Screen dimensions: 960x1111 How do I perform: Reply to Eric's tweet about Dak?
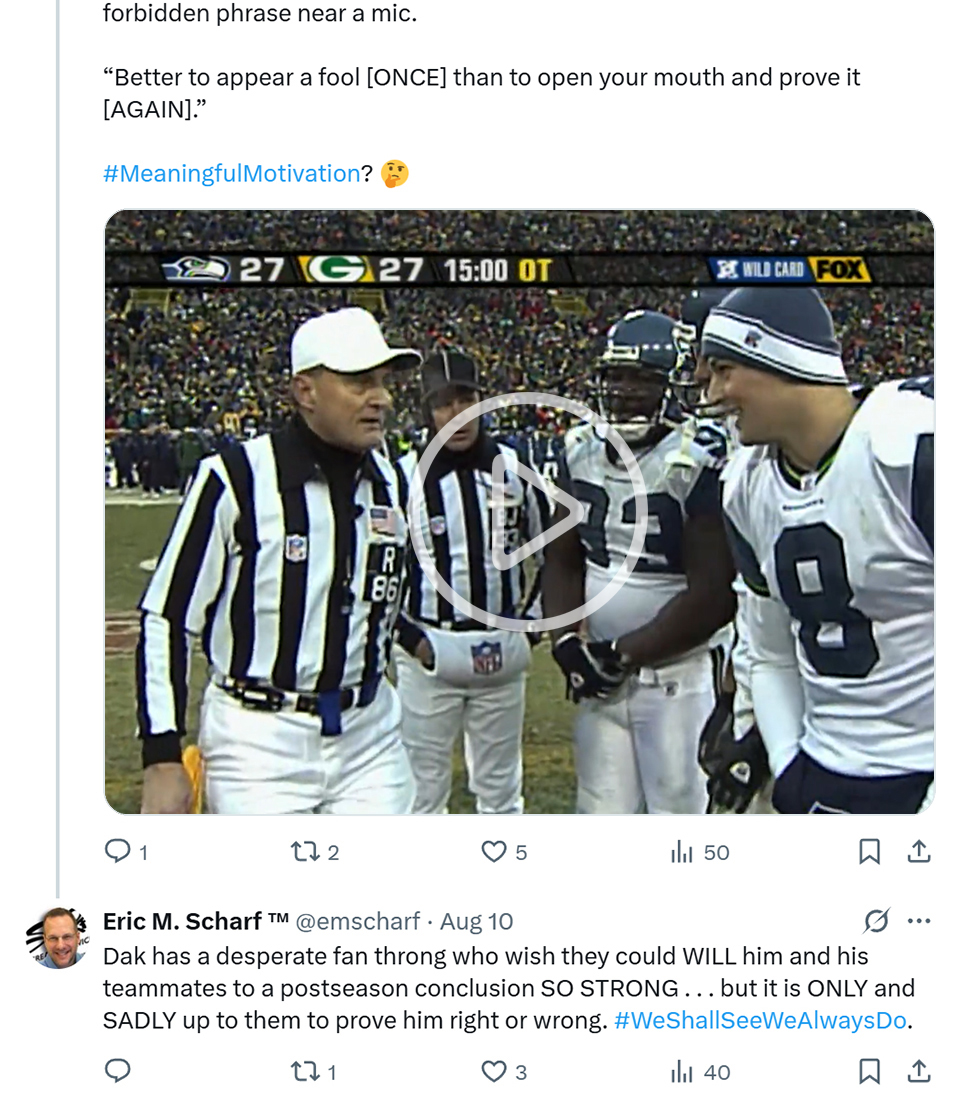click(118, 1072)
